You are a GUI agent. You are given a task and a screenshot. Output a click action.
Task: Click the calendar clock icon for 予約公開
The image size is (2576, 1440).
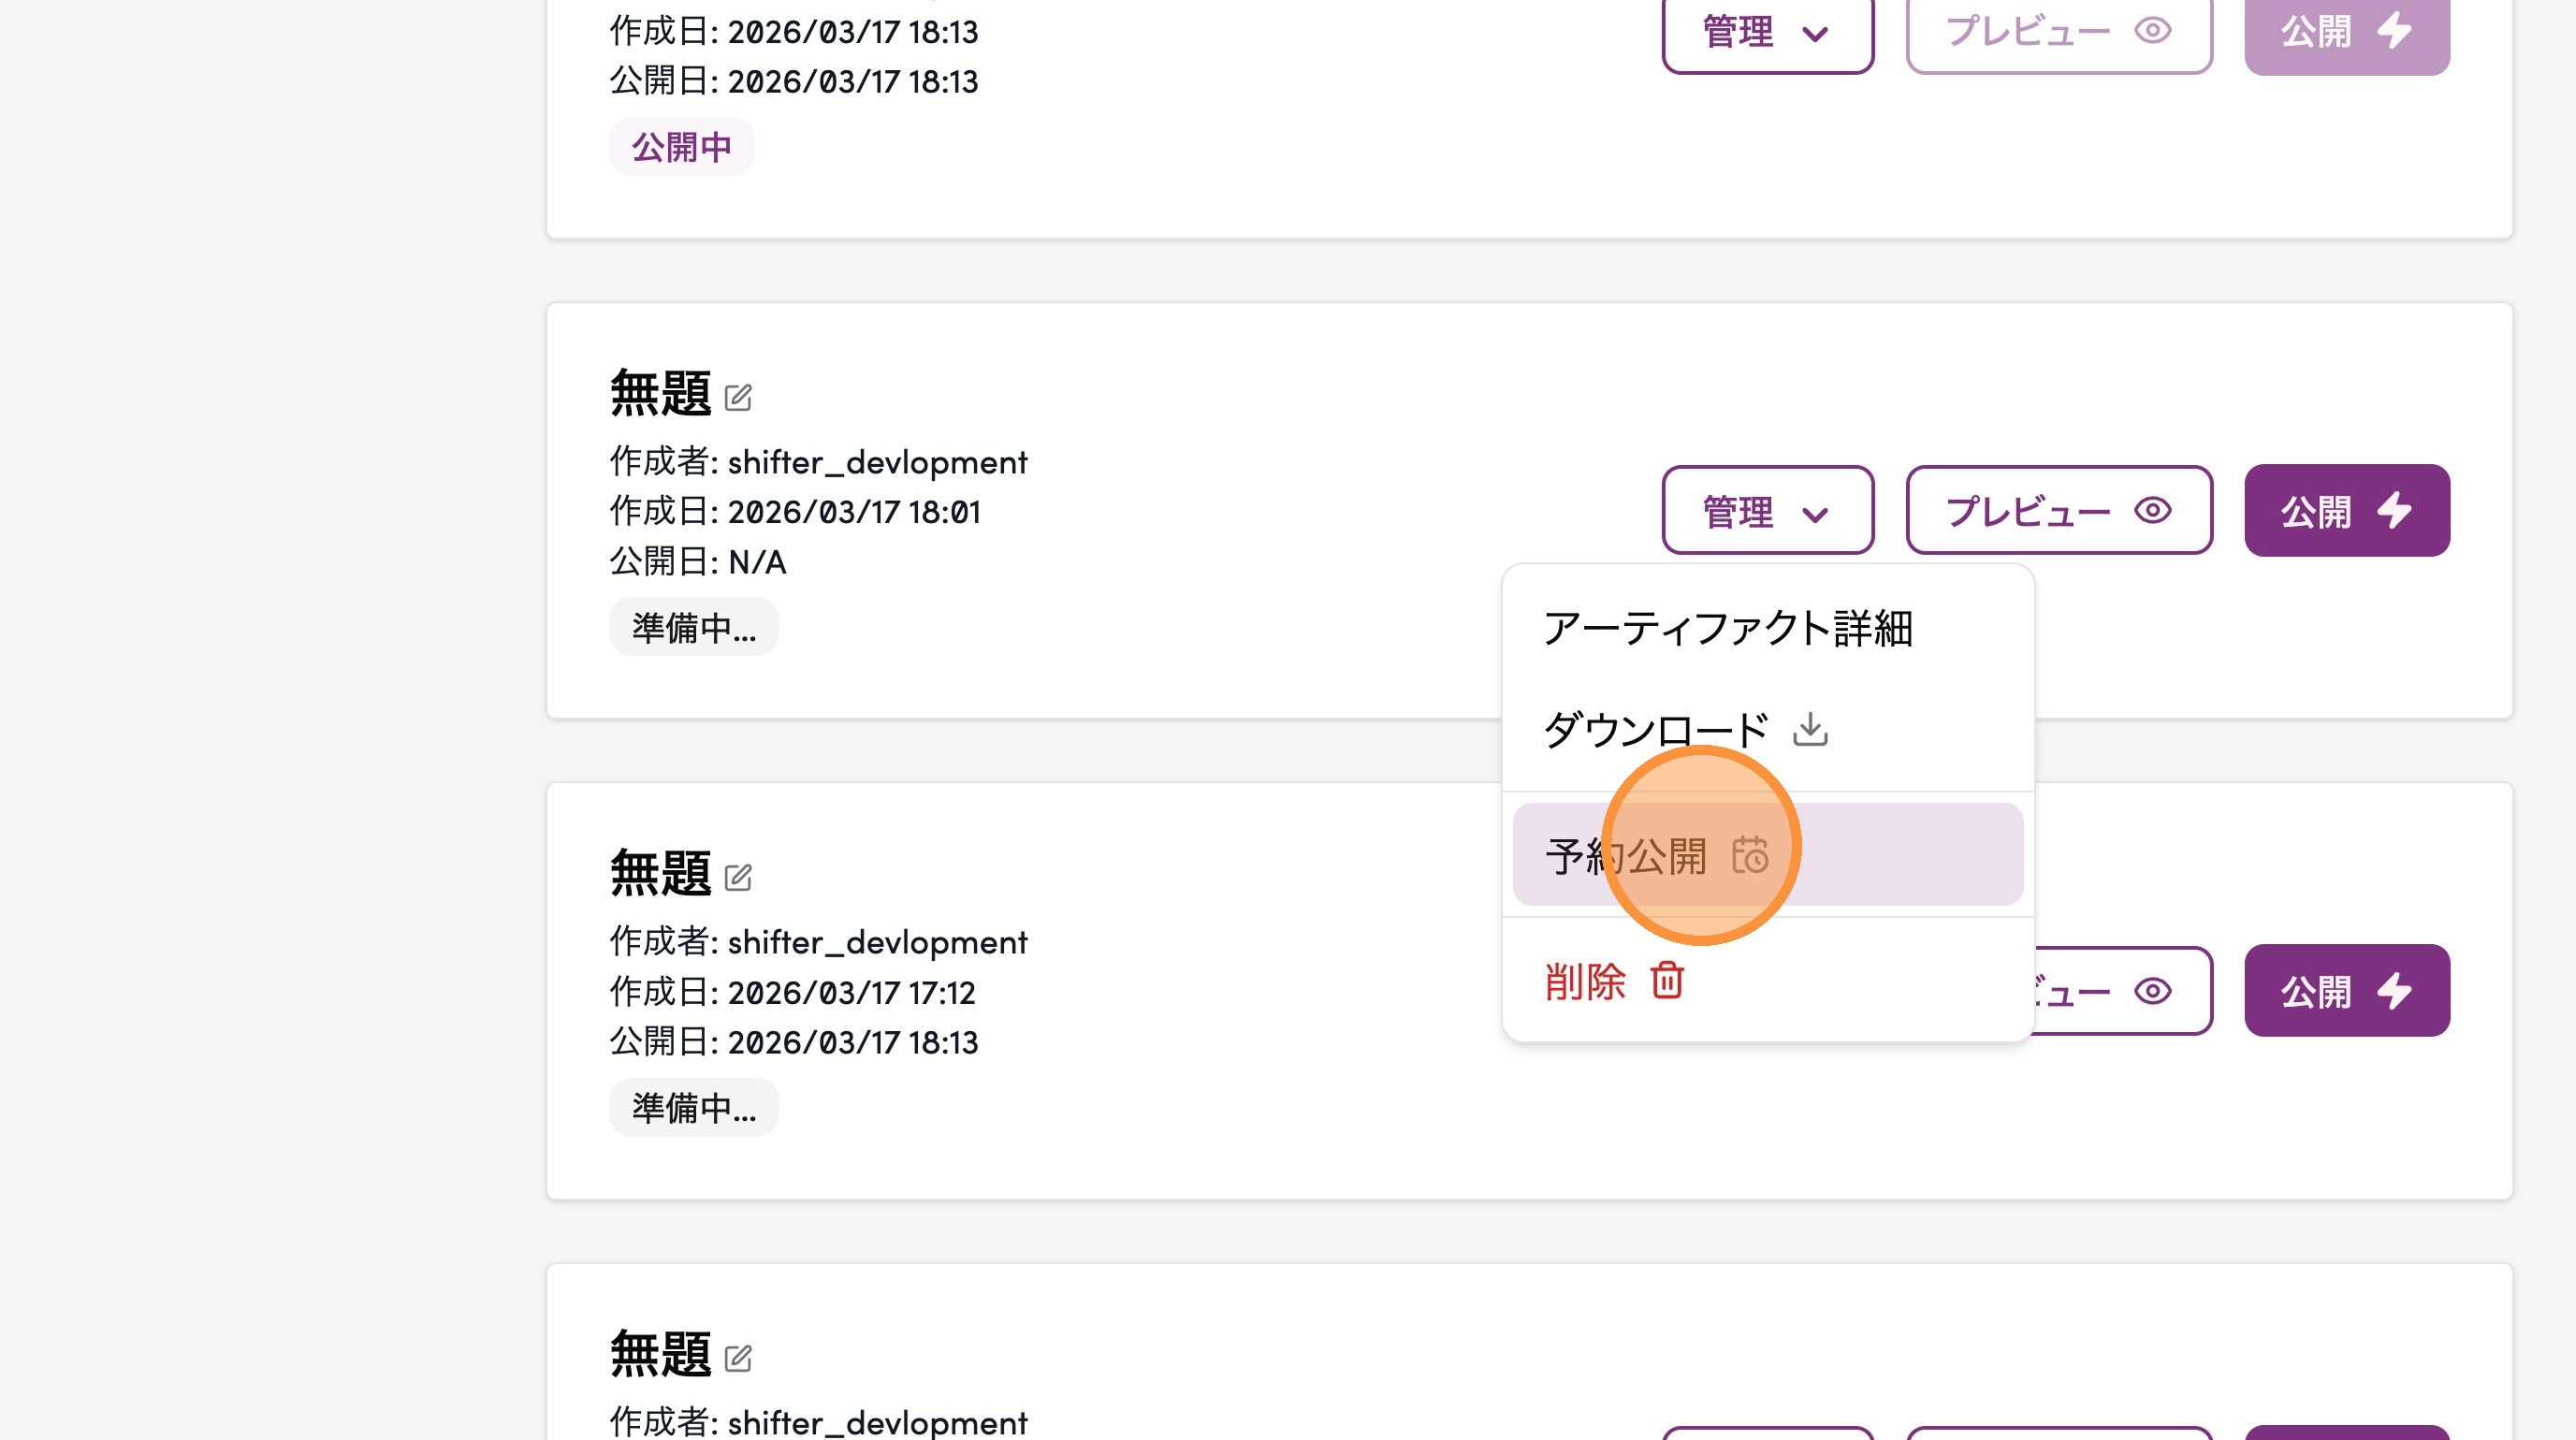[x=1750, y=856]
